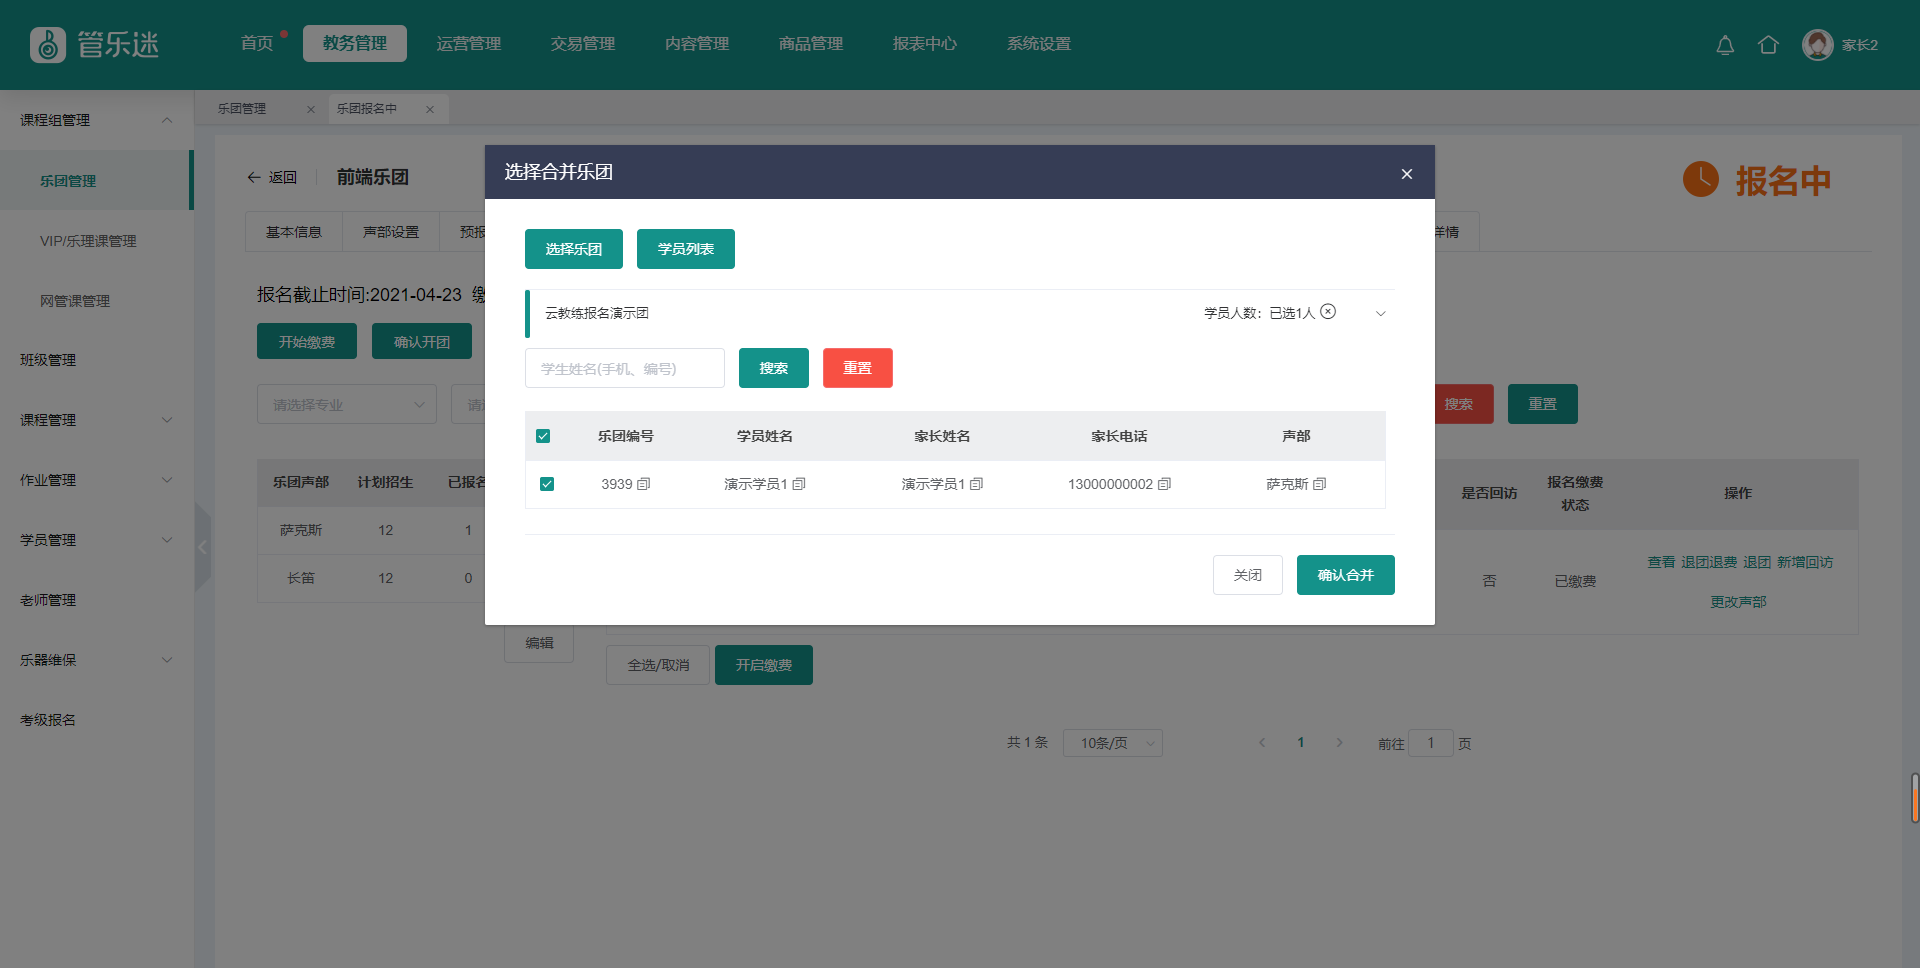
Task: Click the 确认合并 button
Action: 1345,575
